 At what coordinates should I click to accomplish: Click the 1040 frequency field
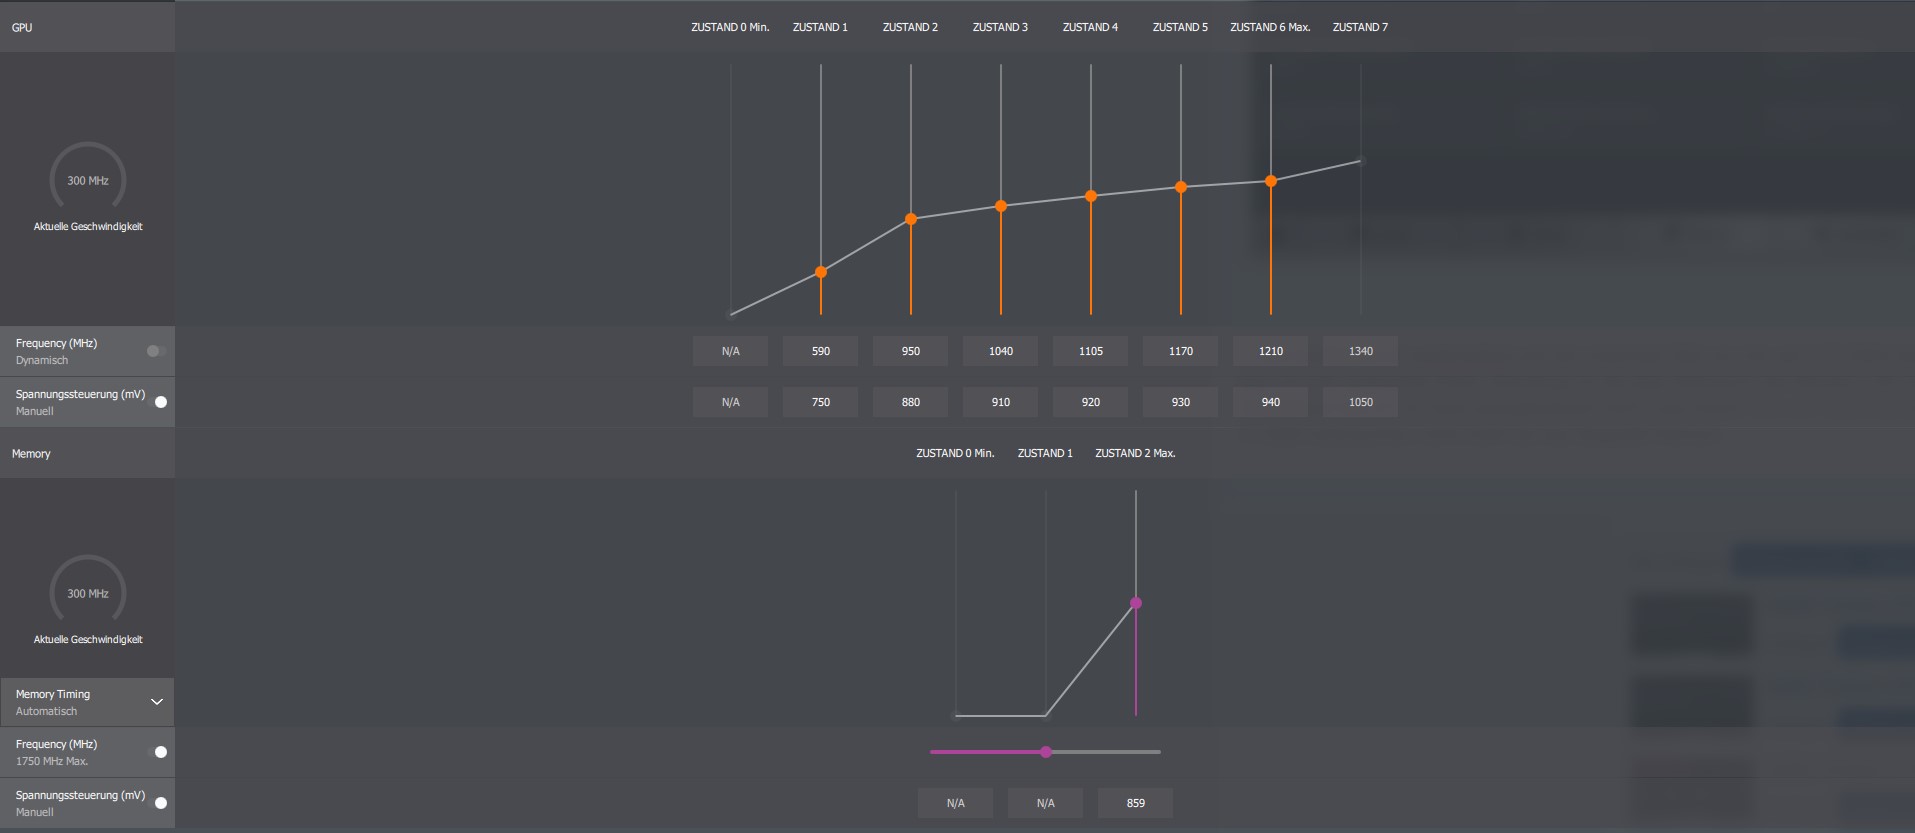click(1001, 351)
